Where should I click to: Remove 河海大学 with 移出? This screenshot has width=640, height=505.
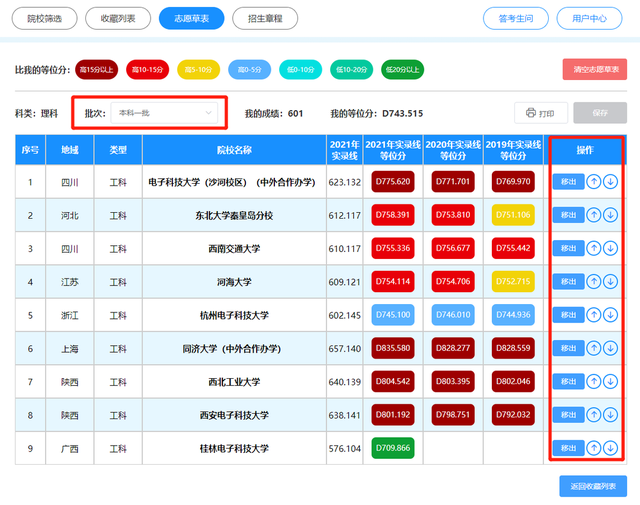point(568,281)
